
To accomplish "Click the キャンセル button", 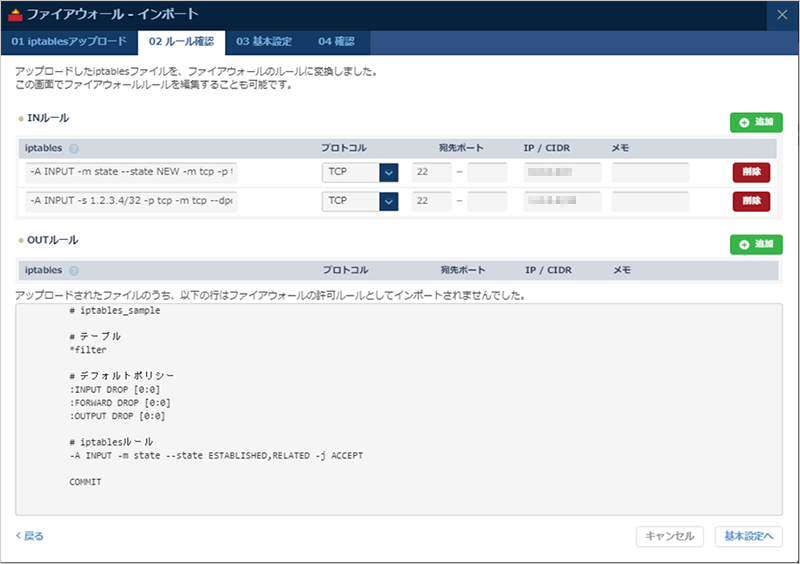I will 669,536.
